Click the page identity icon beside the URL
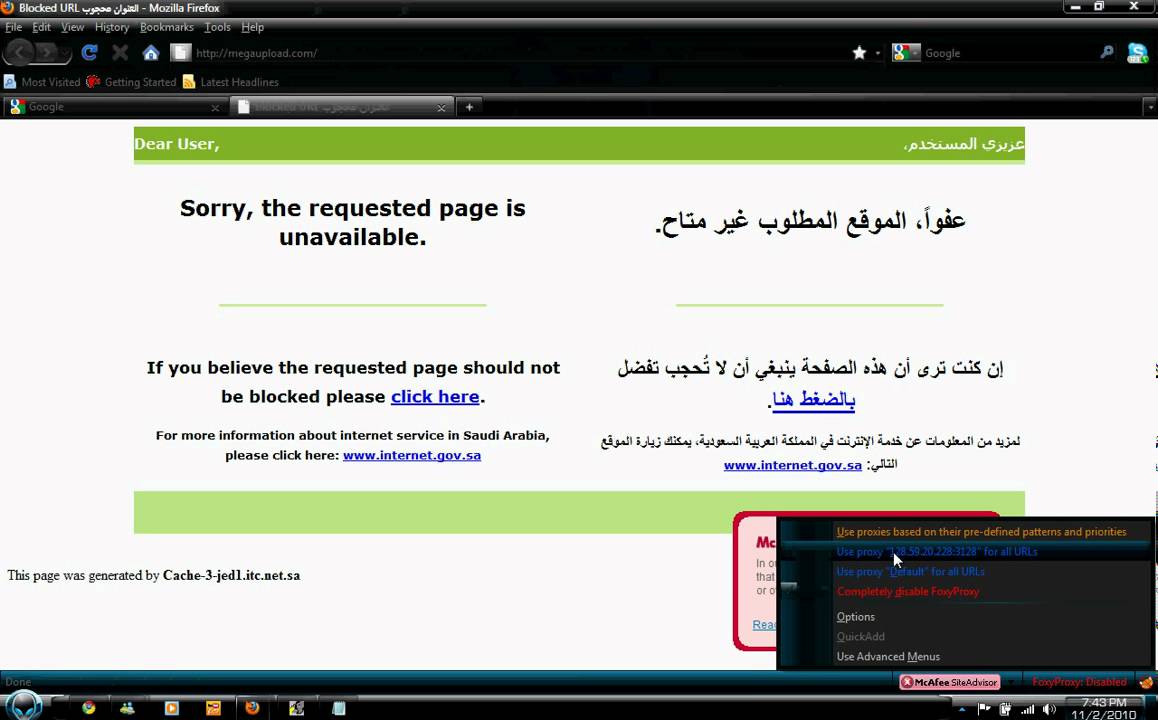This screenshot has width=1158, height=720. [179, 52]
